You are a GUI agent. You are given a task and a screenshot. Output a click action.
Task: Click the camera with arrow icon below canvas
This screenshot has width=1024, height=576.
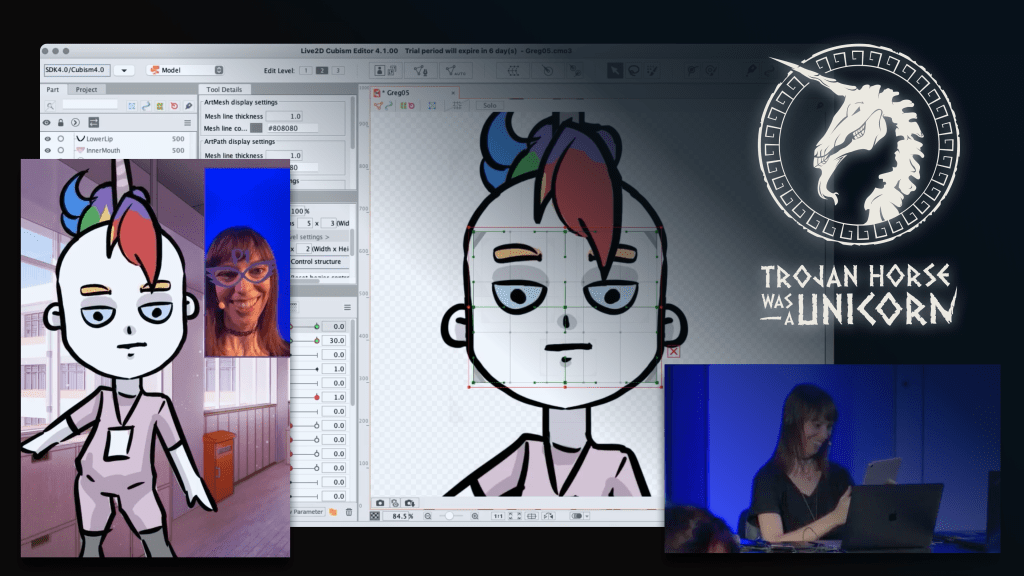[x=409, y=503]
